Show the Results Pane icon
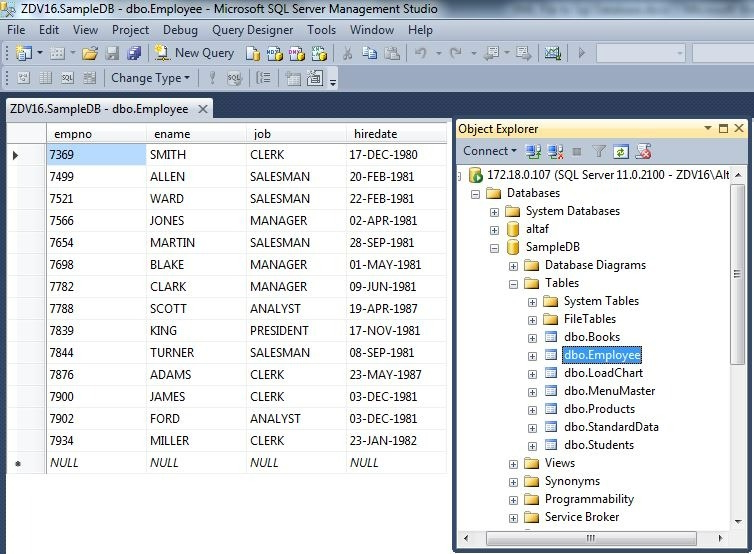The height and width of the screenshot is (554, 754). click(x=89, y=78)
